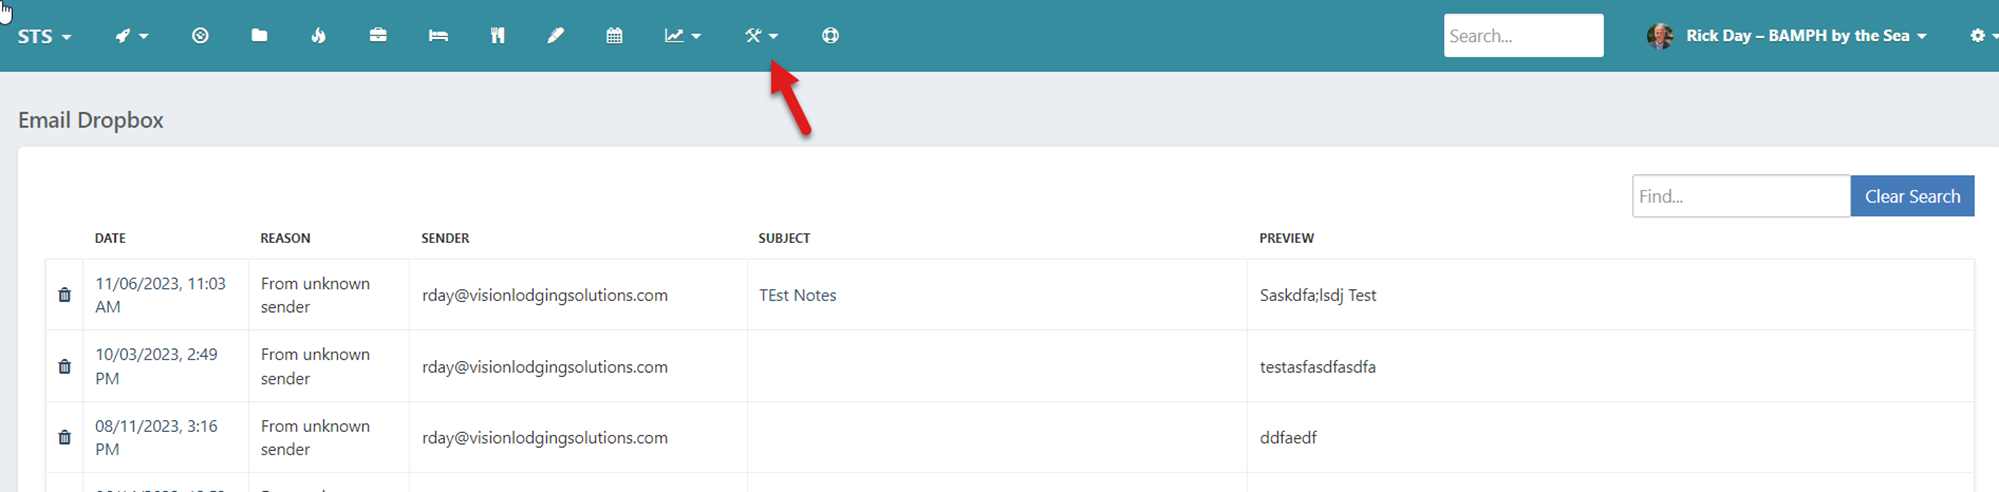Open the calendar icon

pos(614,36)
